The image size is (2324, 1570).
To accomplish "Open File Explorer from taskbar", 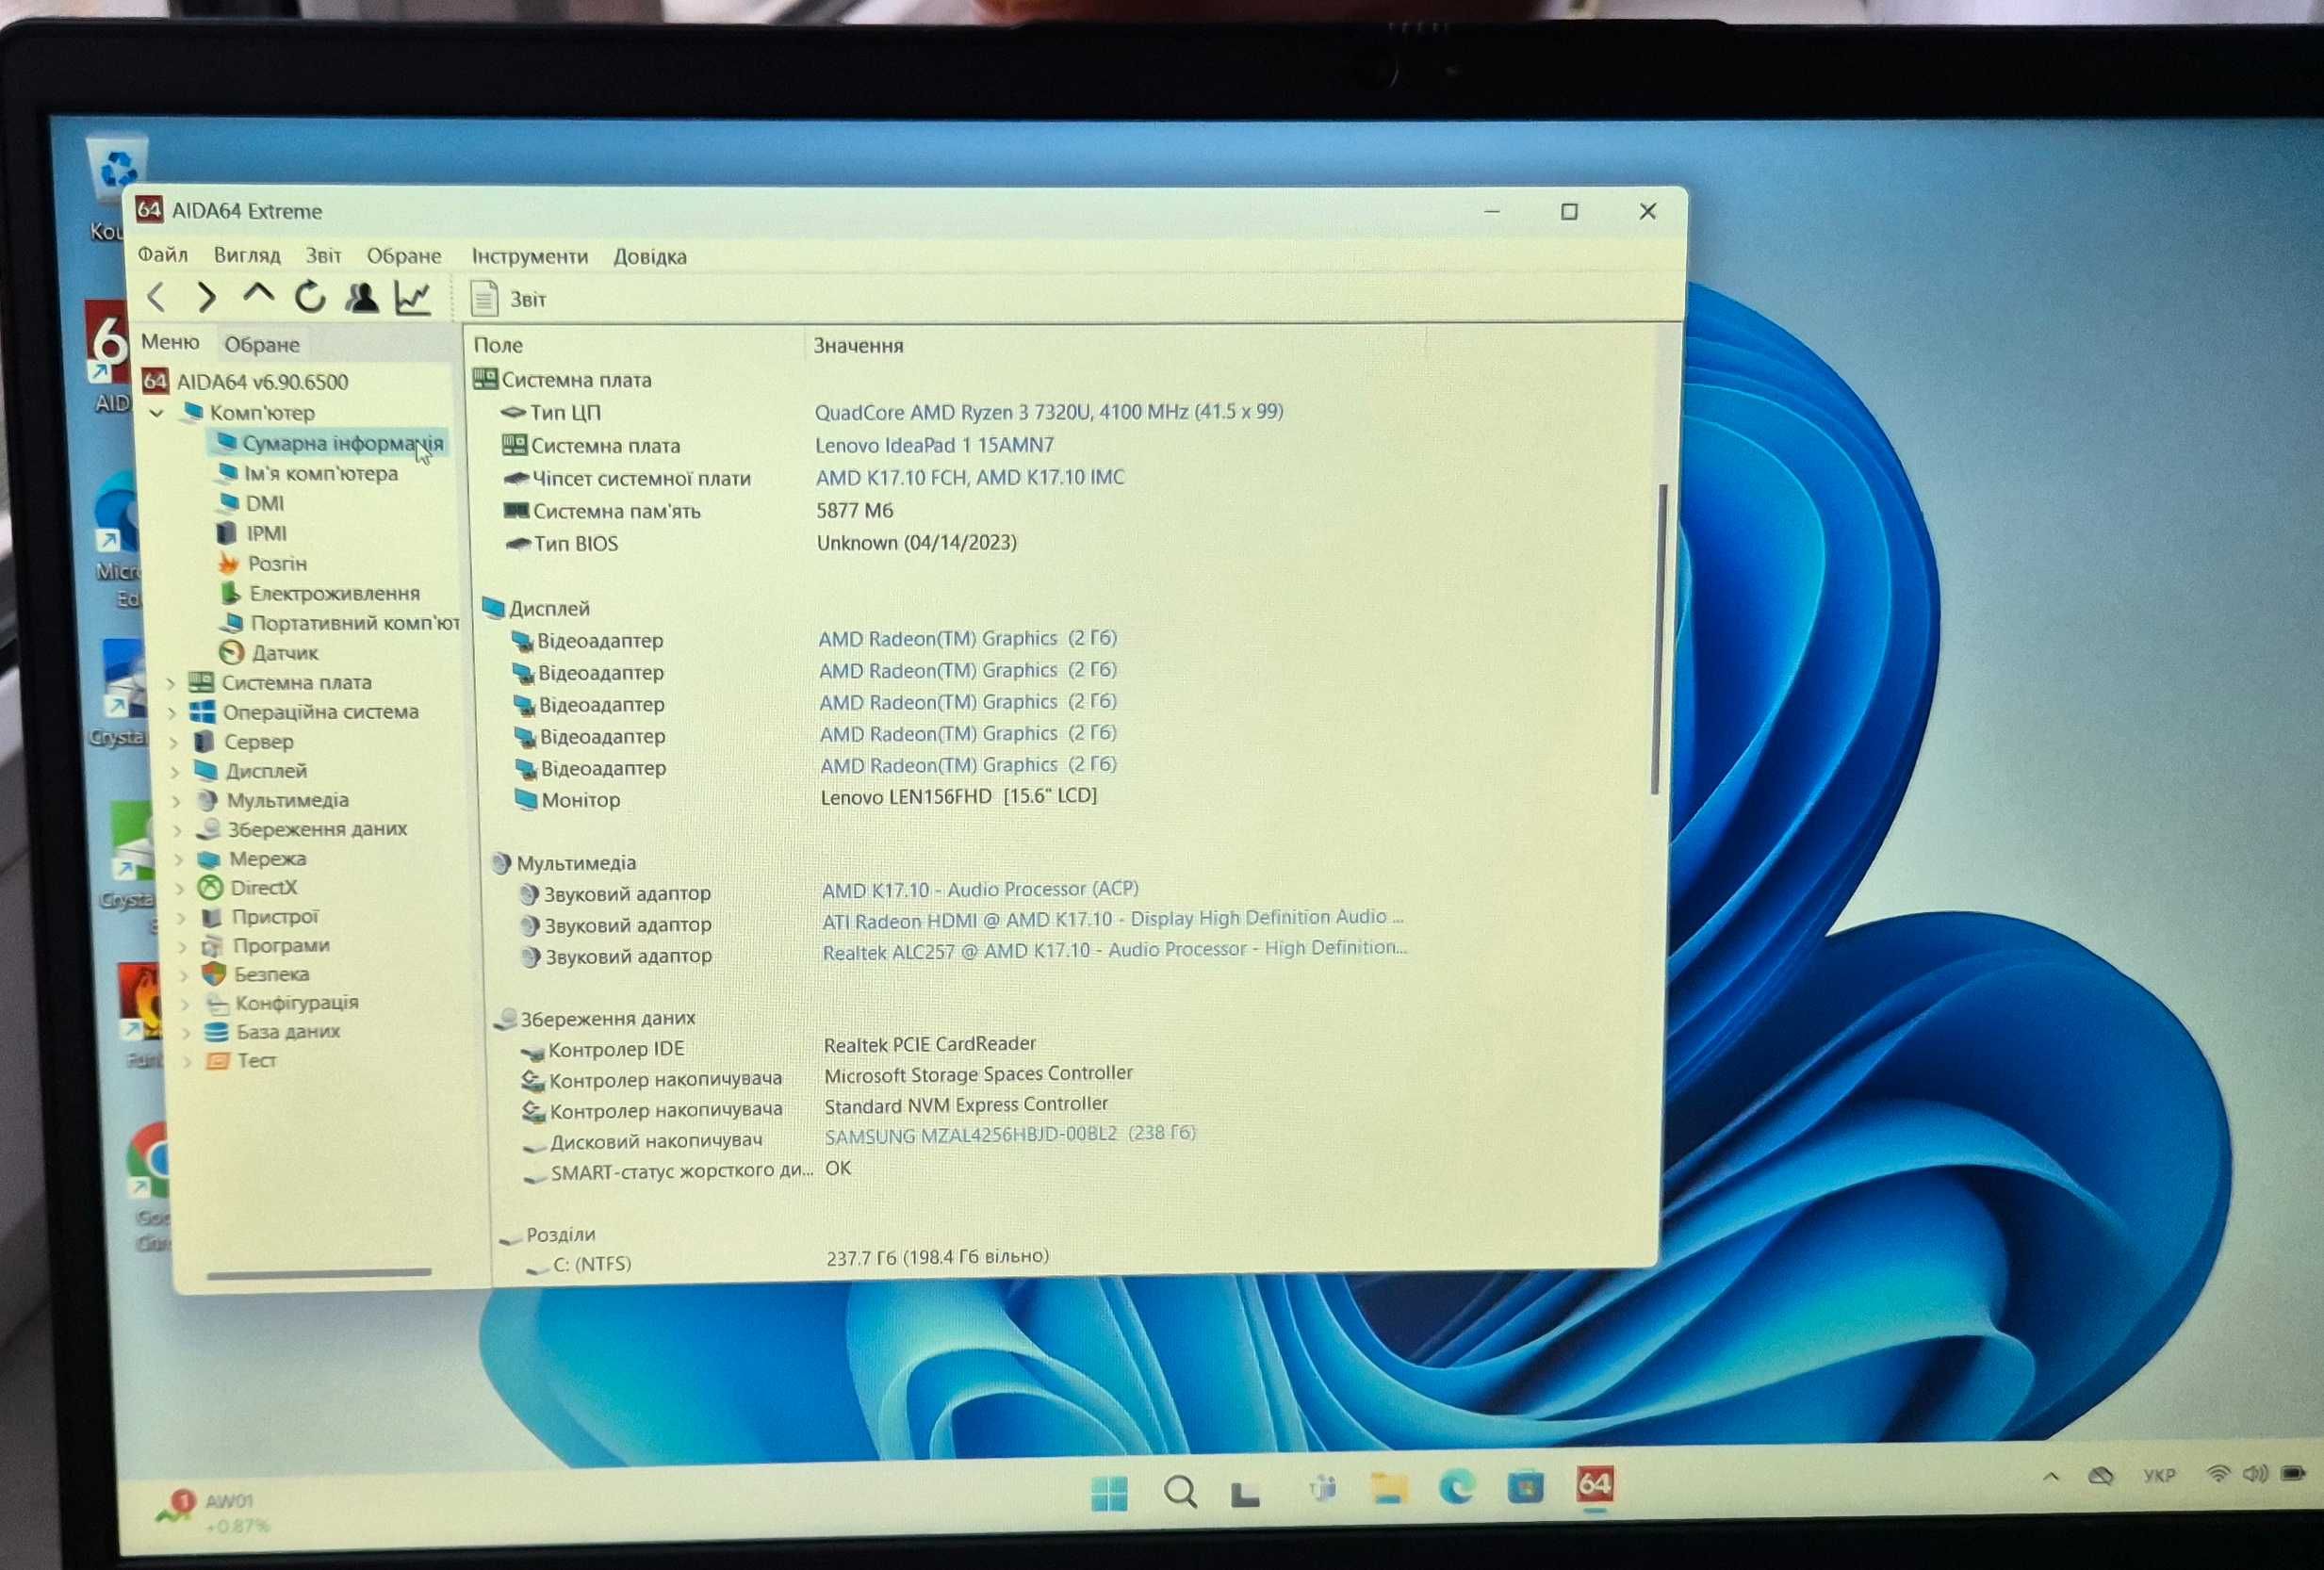I will pyautogui.click(x=1389, y=1489).
